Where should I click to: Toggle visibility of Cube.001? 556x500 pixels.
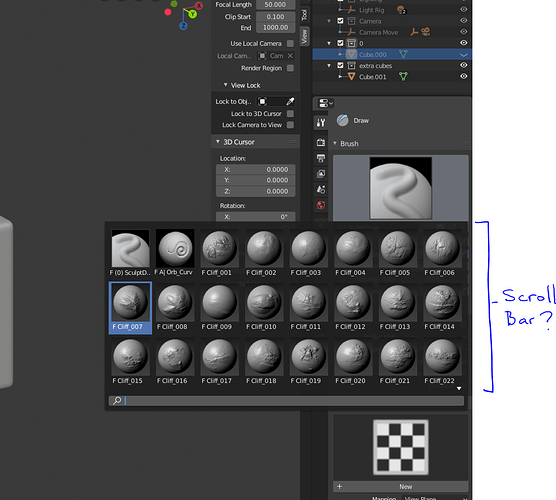click(x=463, y=76)
